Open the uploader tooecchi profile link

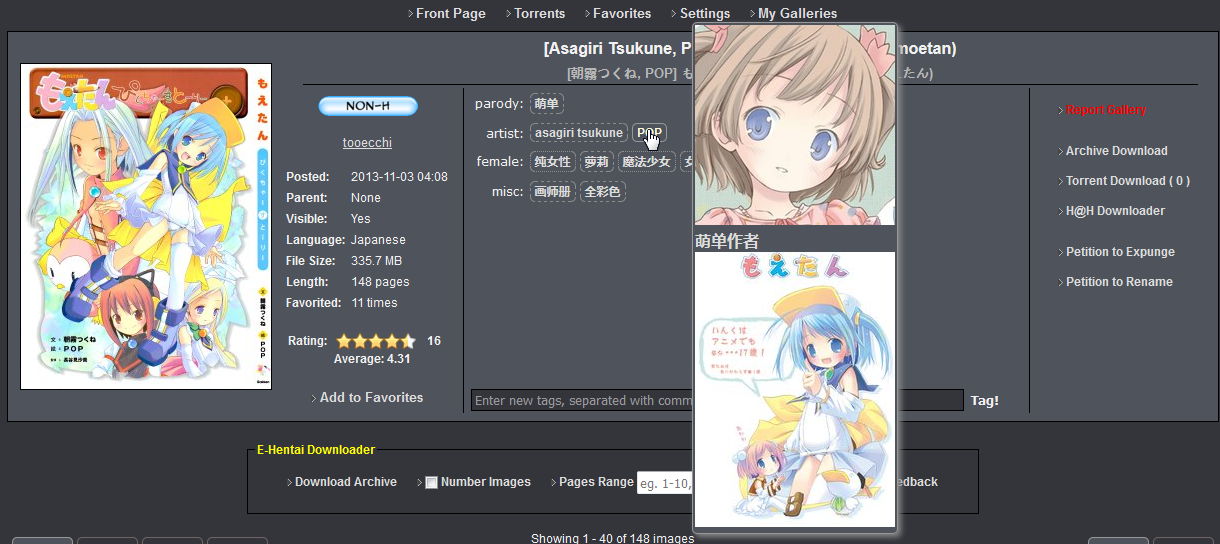coord(367,143)
